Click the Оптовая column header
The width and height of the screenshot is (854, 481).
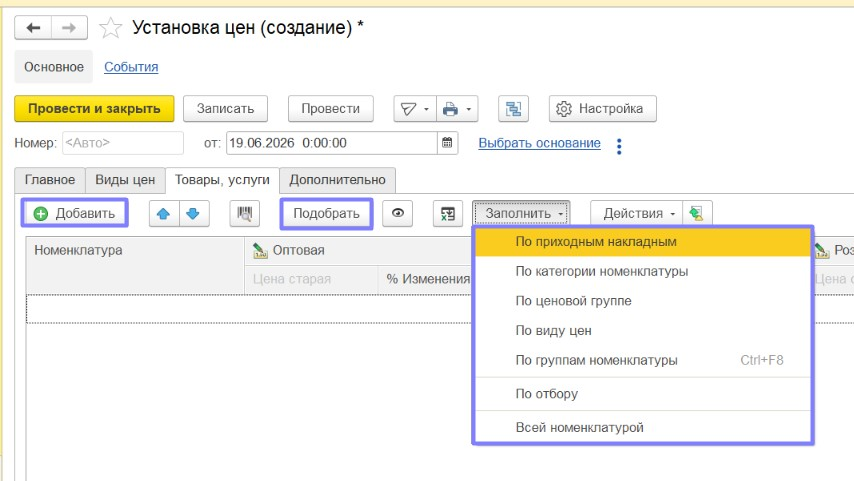coord(358,251)
